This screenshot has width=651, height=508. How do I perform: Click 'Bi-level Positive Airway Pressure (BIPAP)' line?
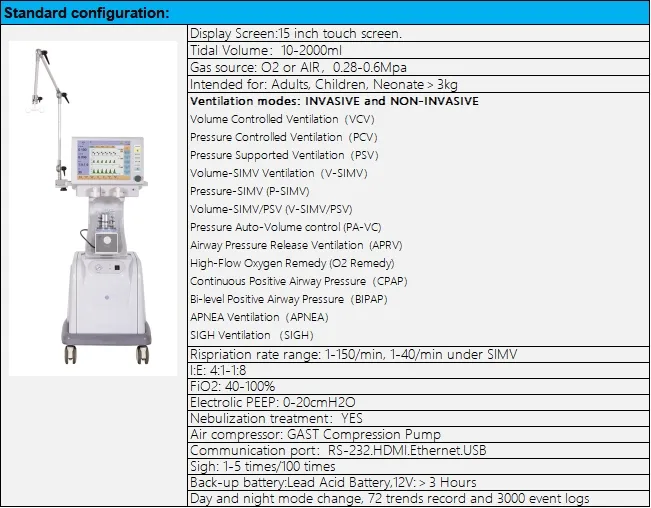289,299
